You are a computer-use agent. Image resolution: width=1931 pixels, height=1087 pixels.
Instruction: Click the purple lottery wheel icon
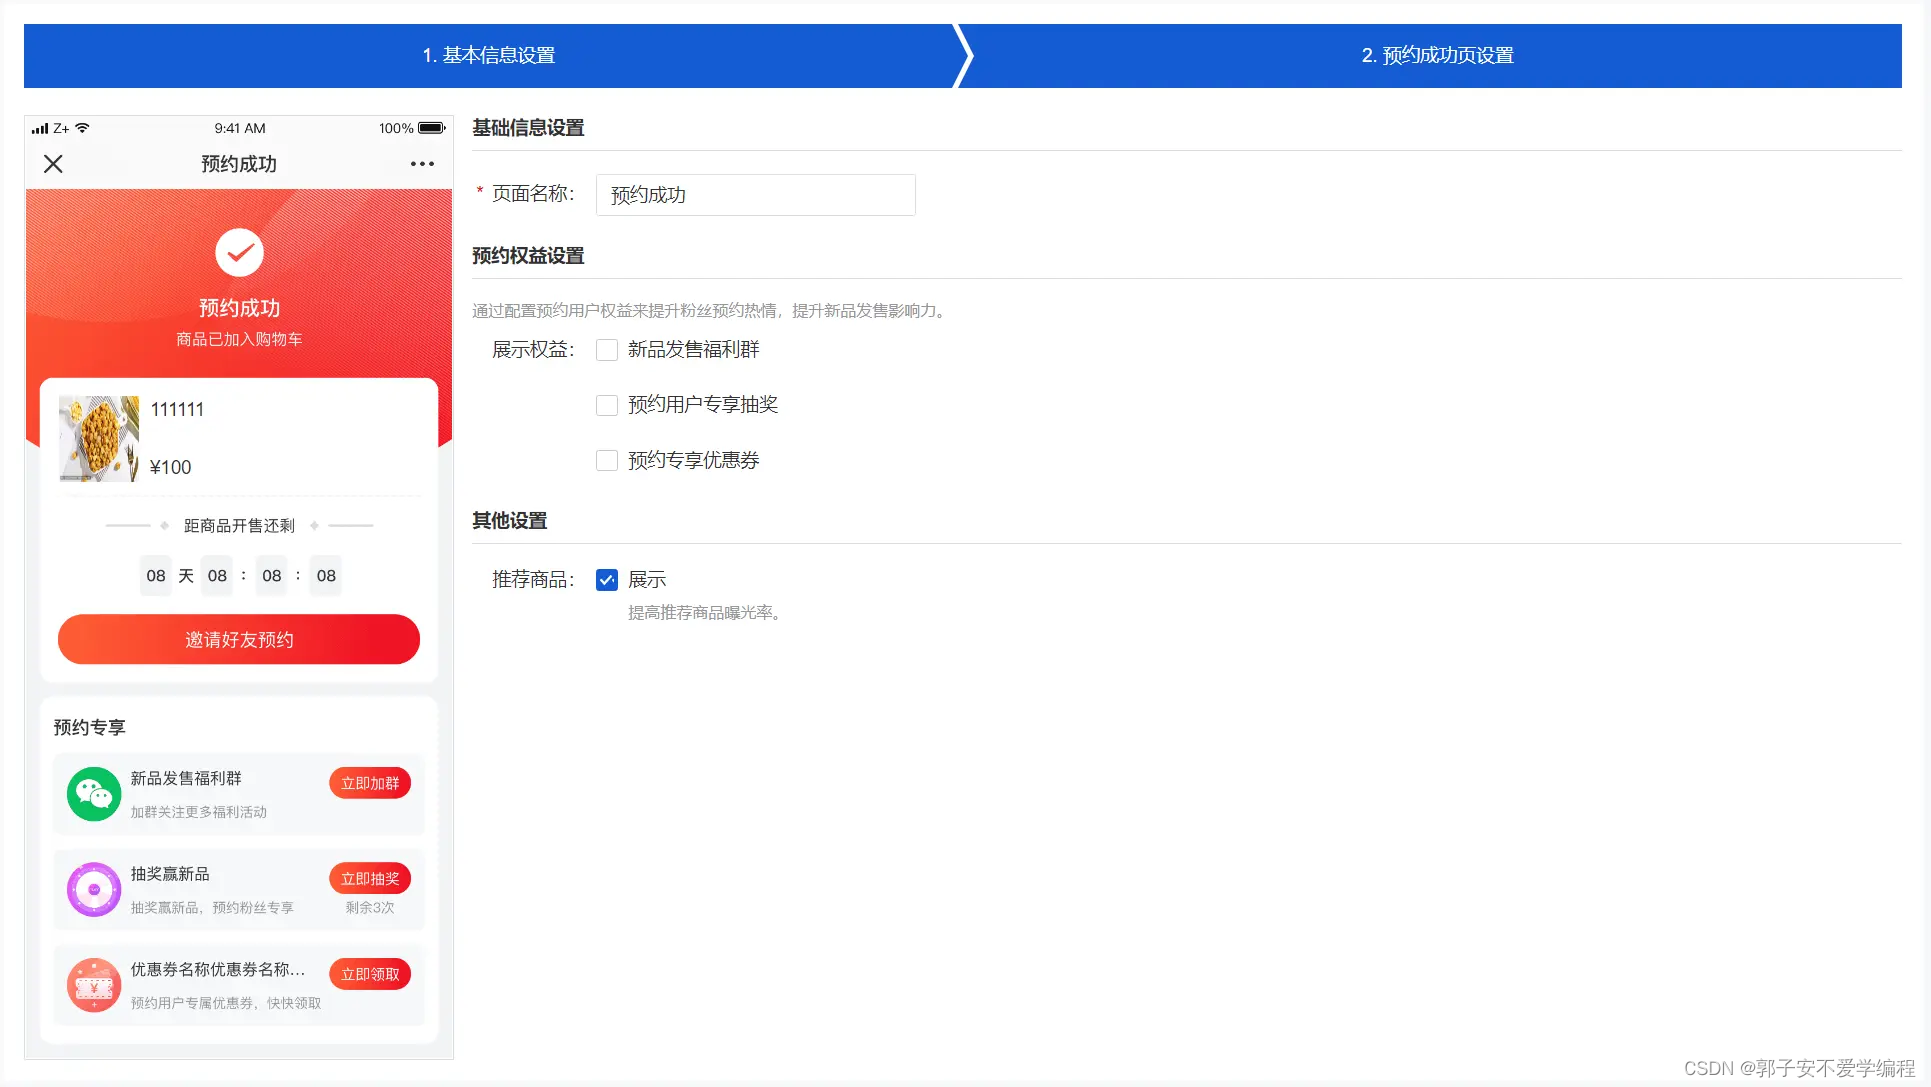pos(94,889)
